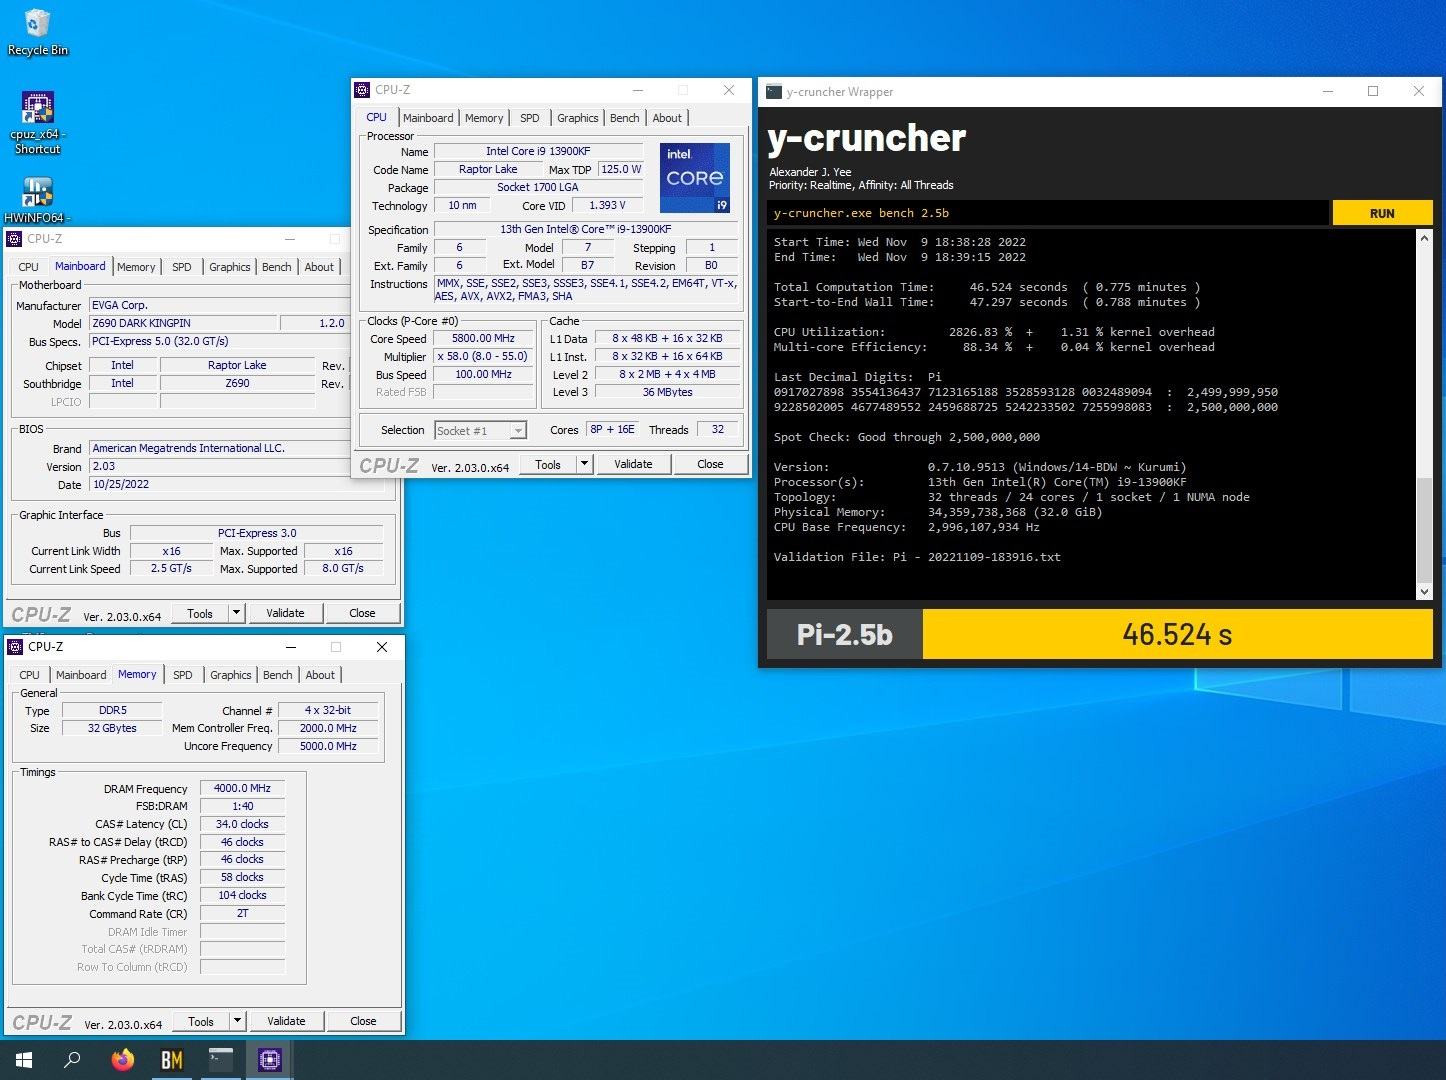The height and width of the screenshot is (1080, 1446).
Task: Open the BM app in taskbar
Action: pos(171,1060)
